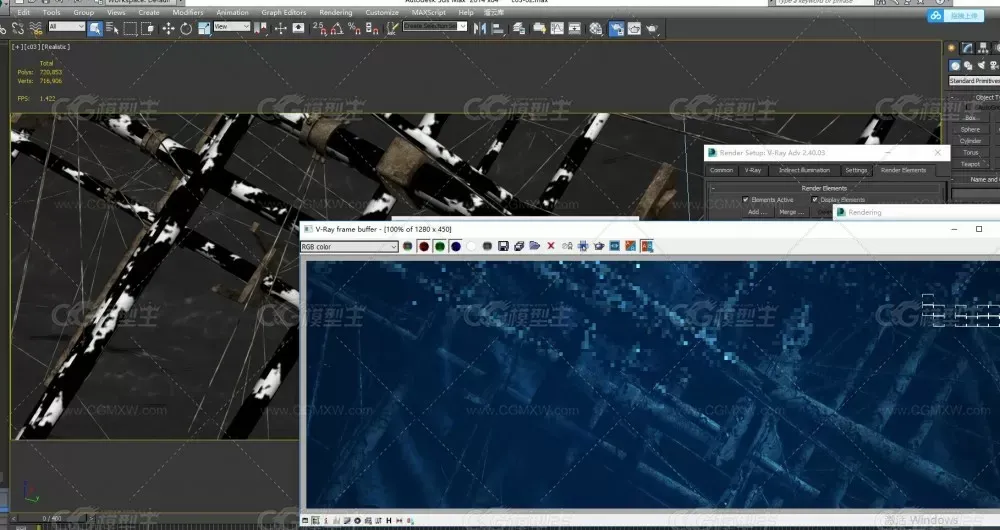
Task: Click the Bind to Space Warp icon
Action: [x=36, y=28]
